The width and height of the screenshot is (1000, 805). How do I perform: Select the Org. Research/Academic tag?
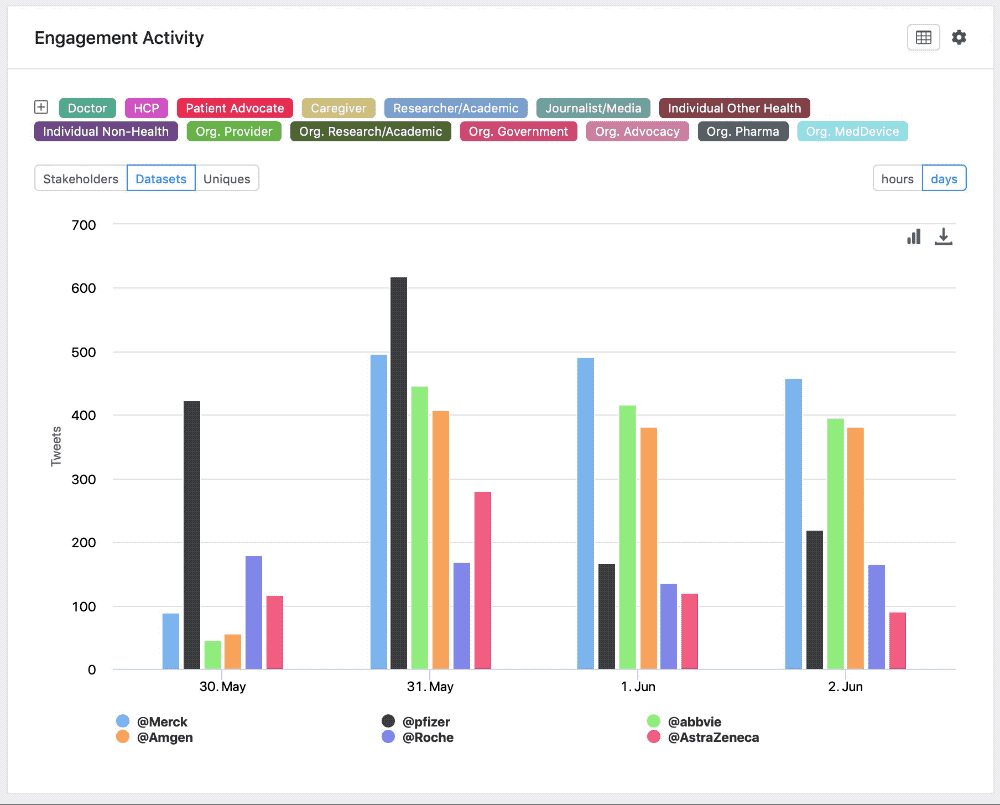pos(371,131)
